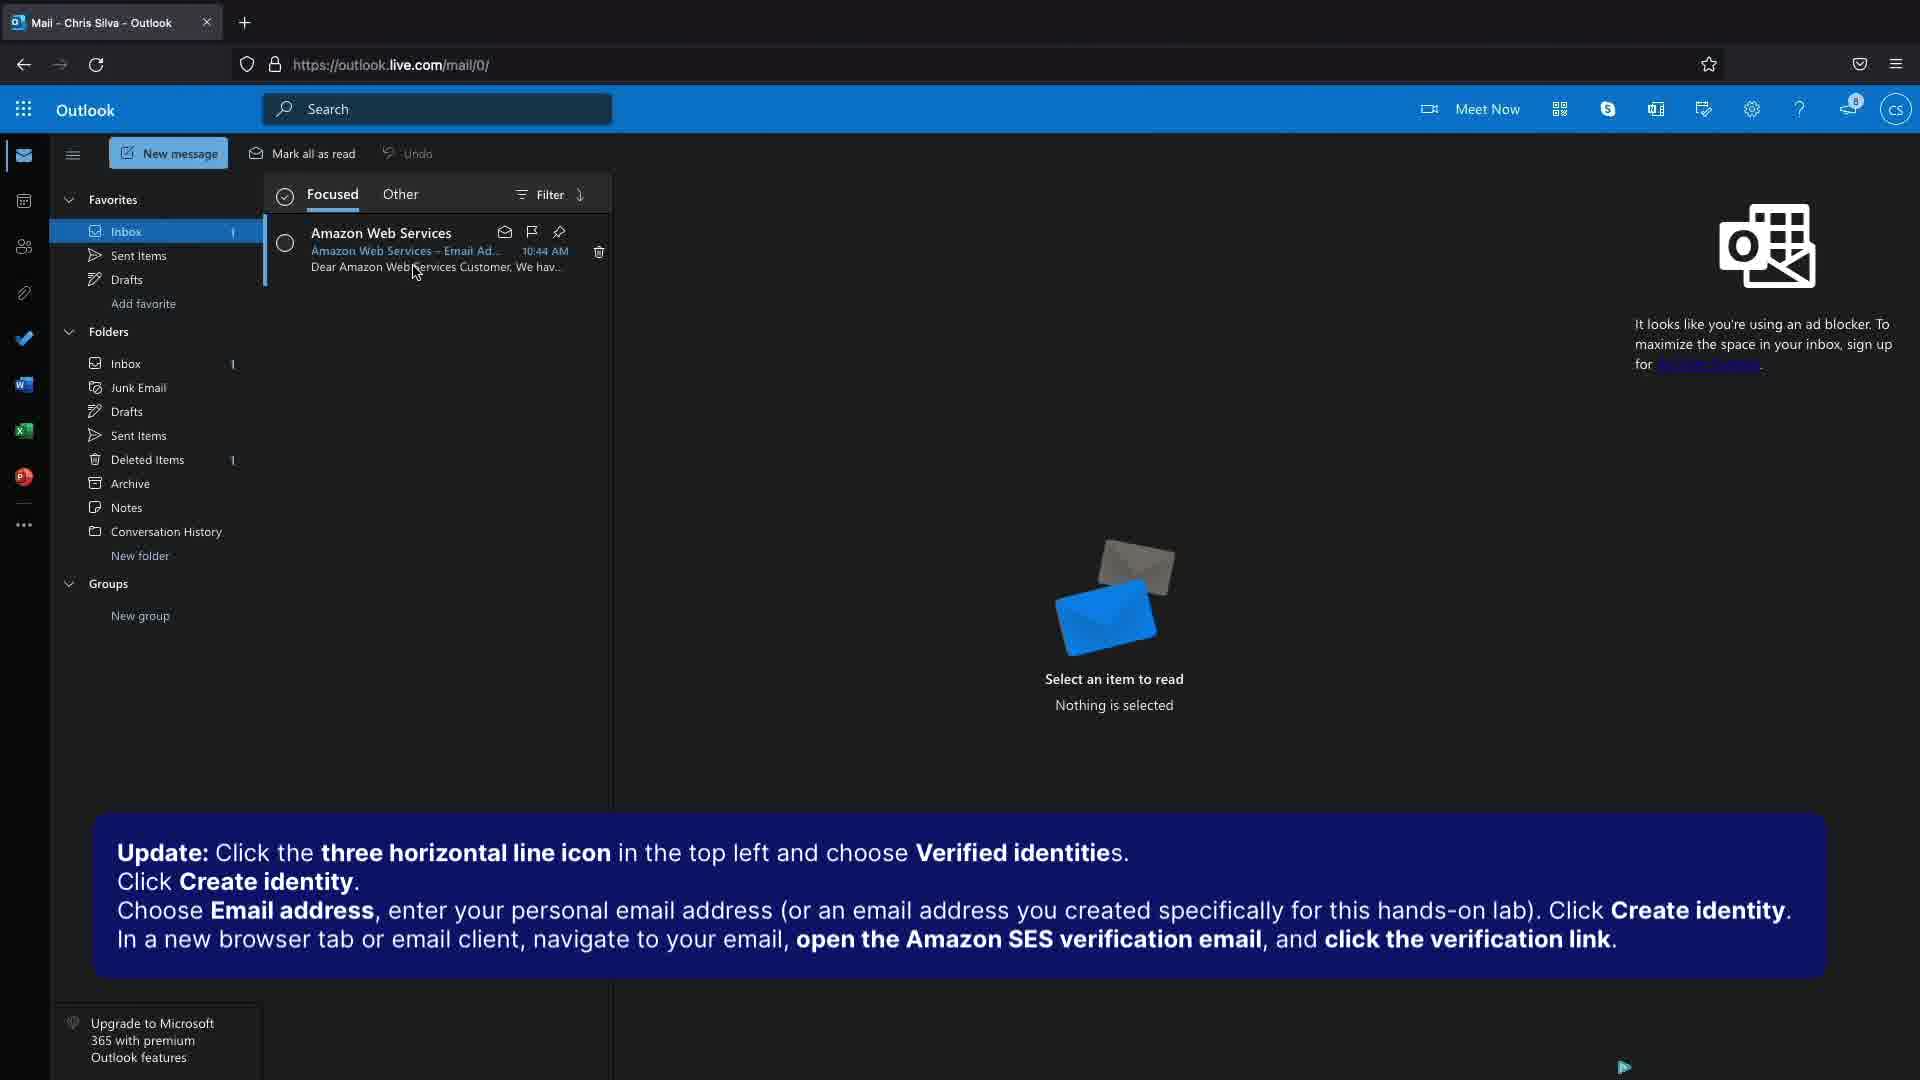Open Skype from the header bar
Image resolution: width=1920 pixels, height=1080 pixels.
click(1608, 109)
